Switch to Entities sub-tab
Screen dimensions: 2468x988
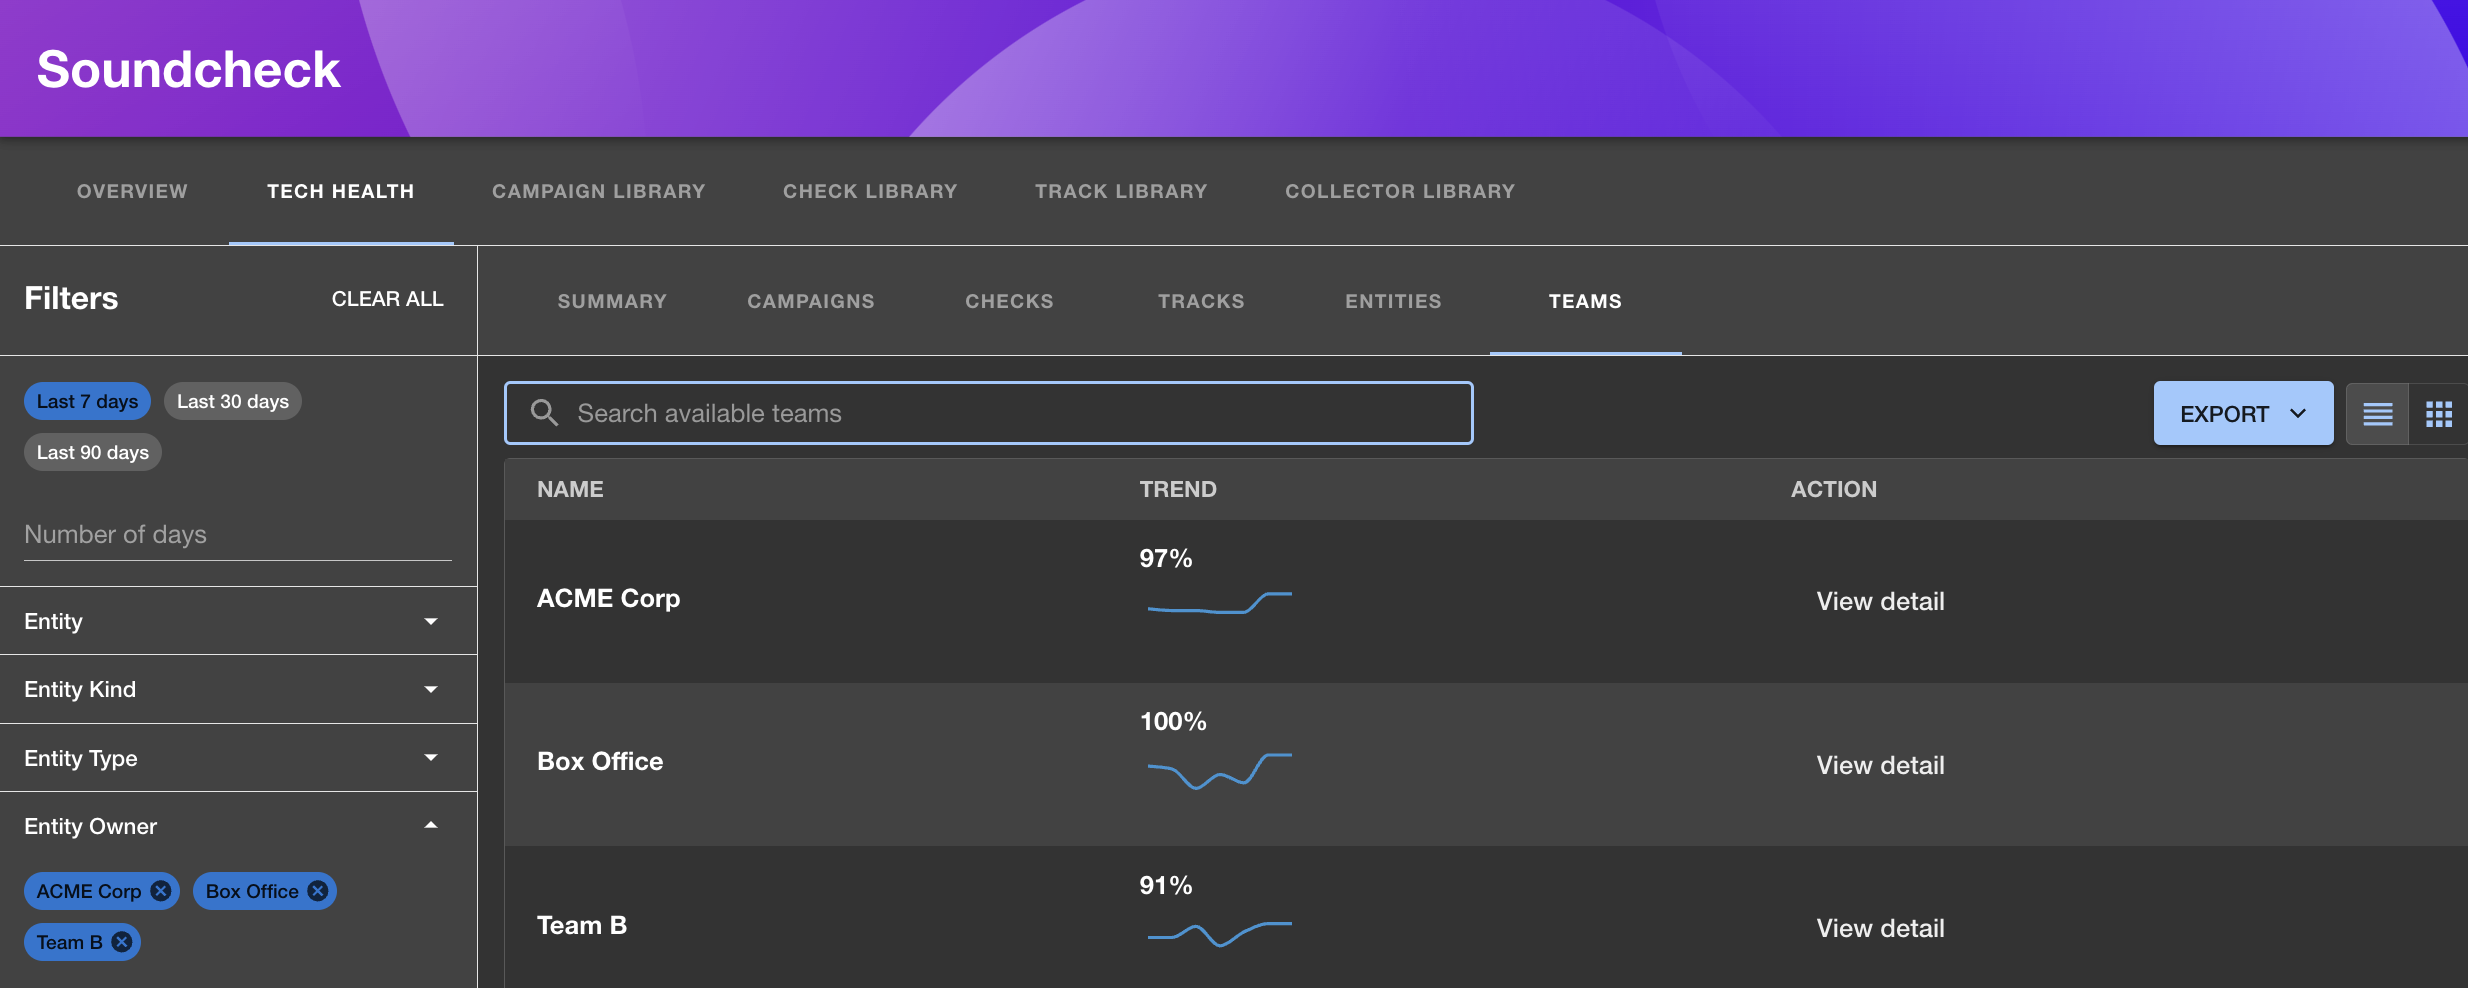[x=1393, y=301]
